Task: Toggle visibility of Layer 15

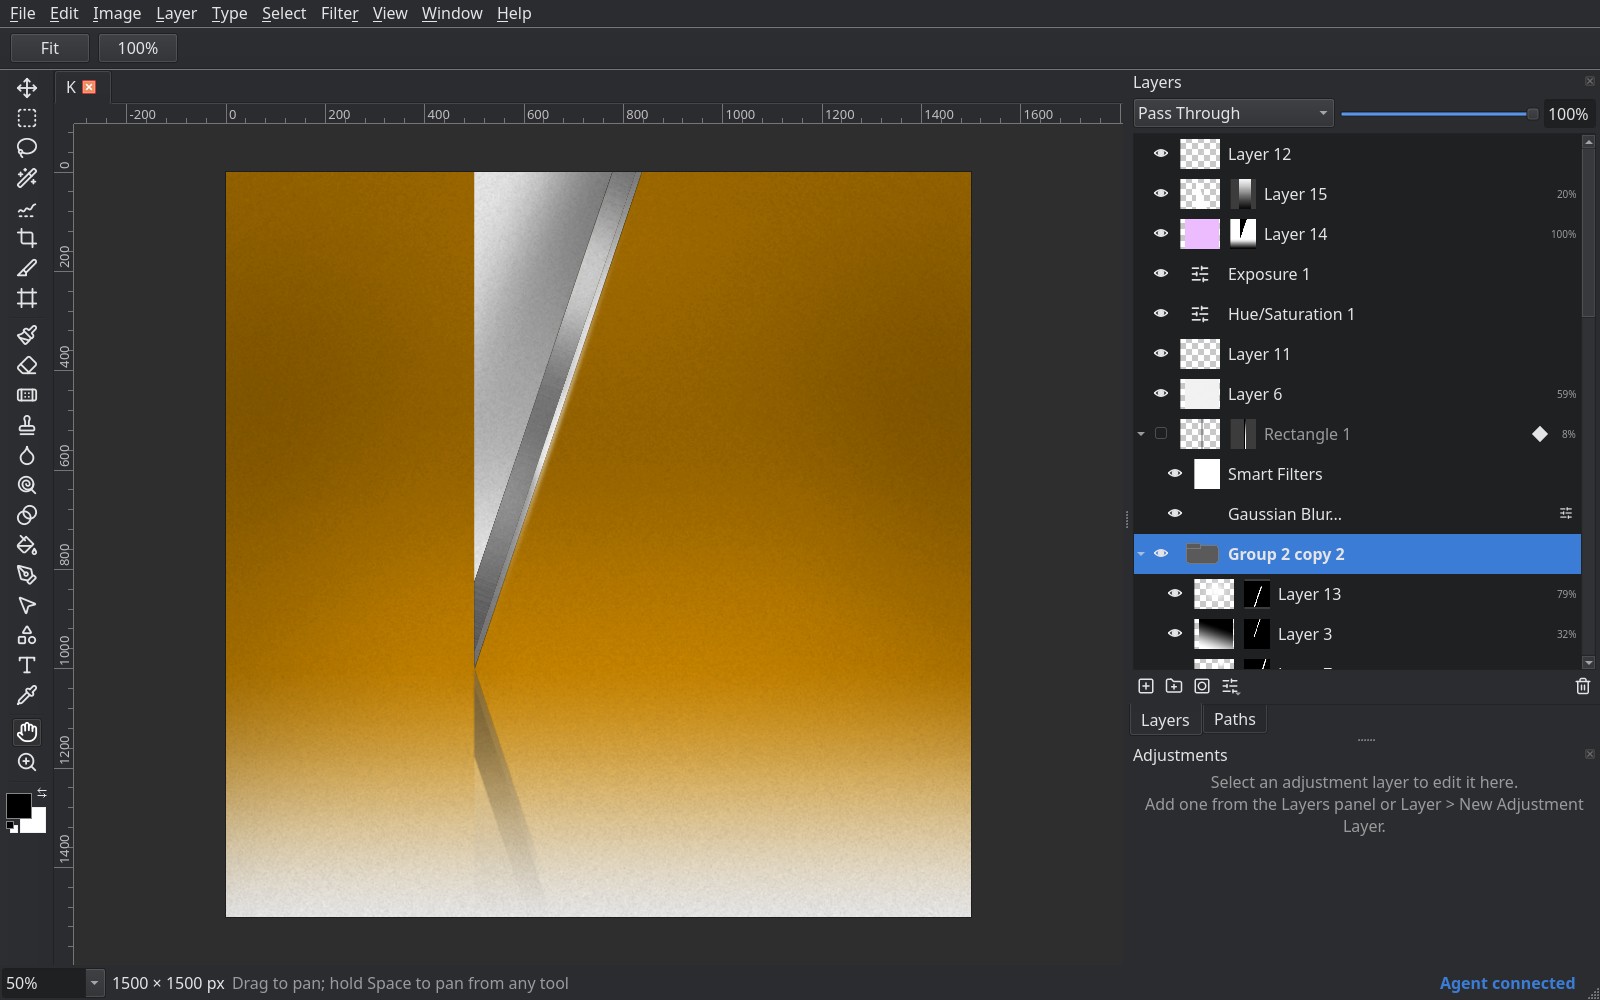Action: coord(1161,194)
